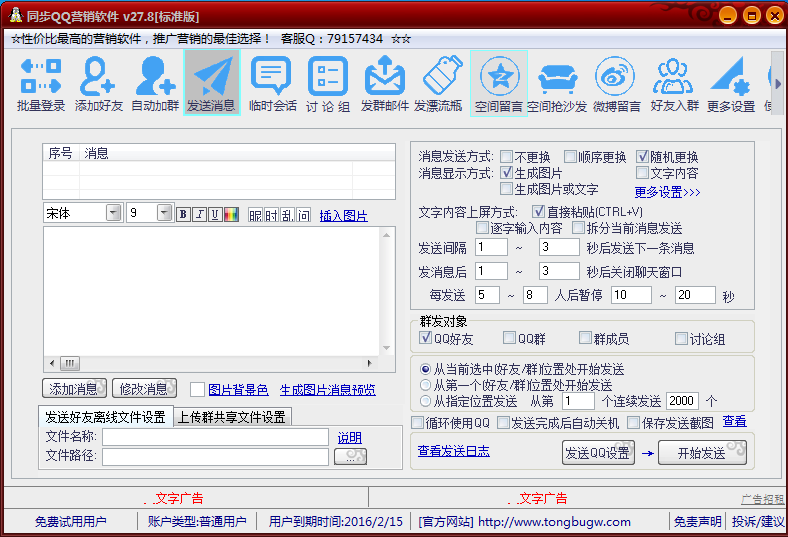Image resolution: width=788 pixels, height=537 pixels.
Task: Open the 发漂流瓶 drift bottle tool
Action: coord(438,84)
